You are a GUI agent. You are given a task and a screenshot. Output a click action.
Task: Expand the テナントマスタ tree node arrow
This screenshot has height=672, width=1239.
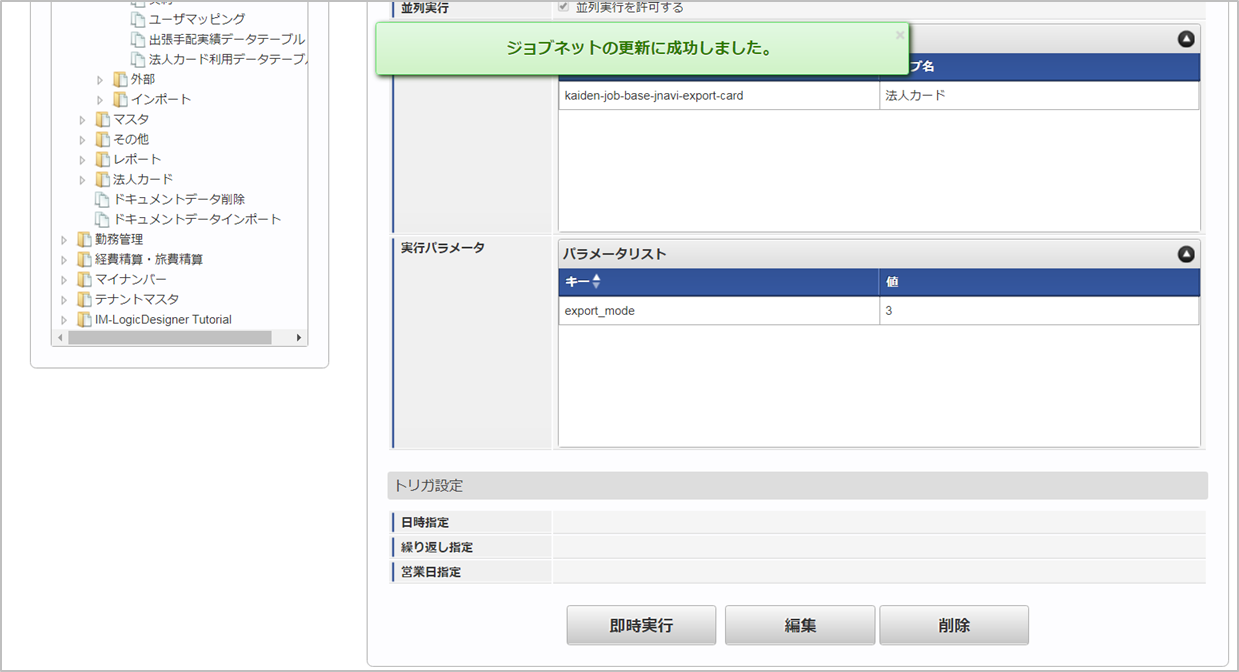click(x=64, y=299)
